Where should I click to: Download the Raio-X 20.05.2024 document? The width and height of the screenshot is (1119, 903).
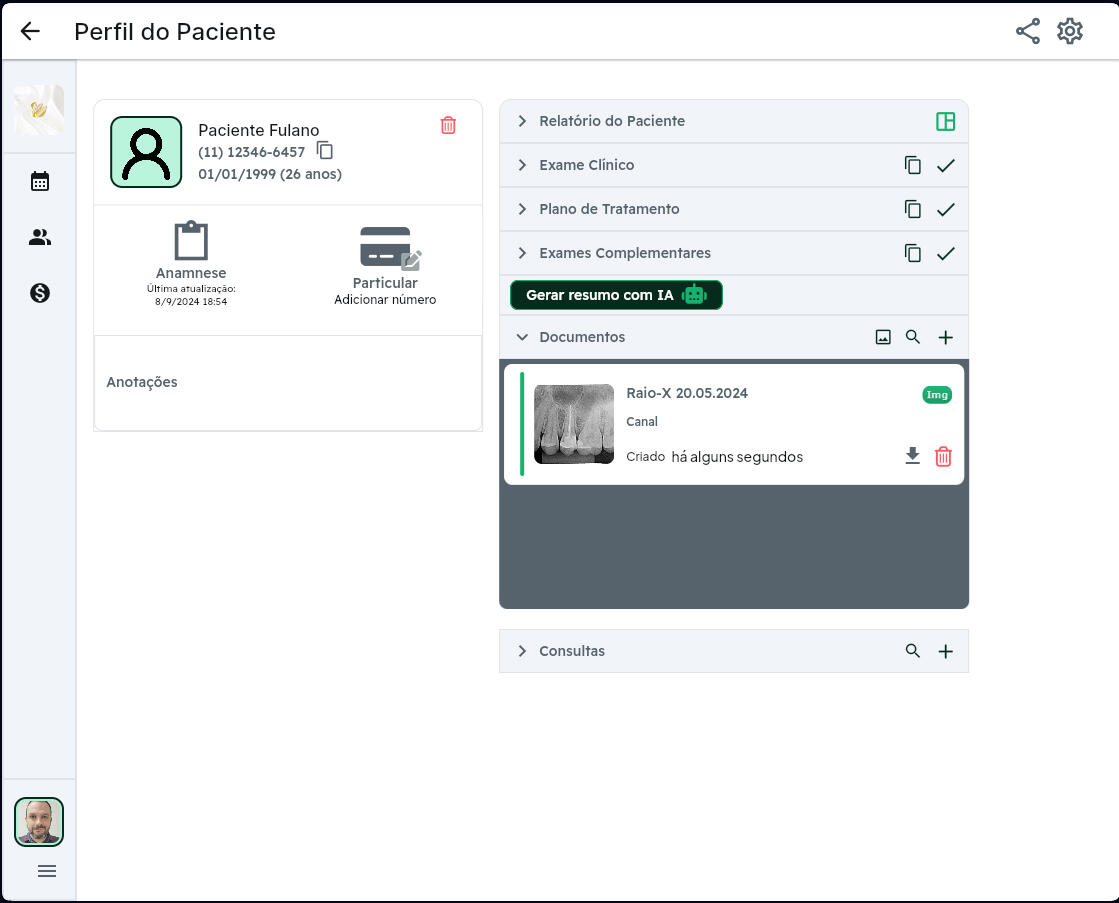pyautogui.click(x=912, y=455)
